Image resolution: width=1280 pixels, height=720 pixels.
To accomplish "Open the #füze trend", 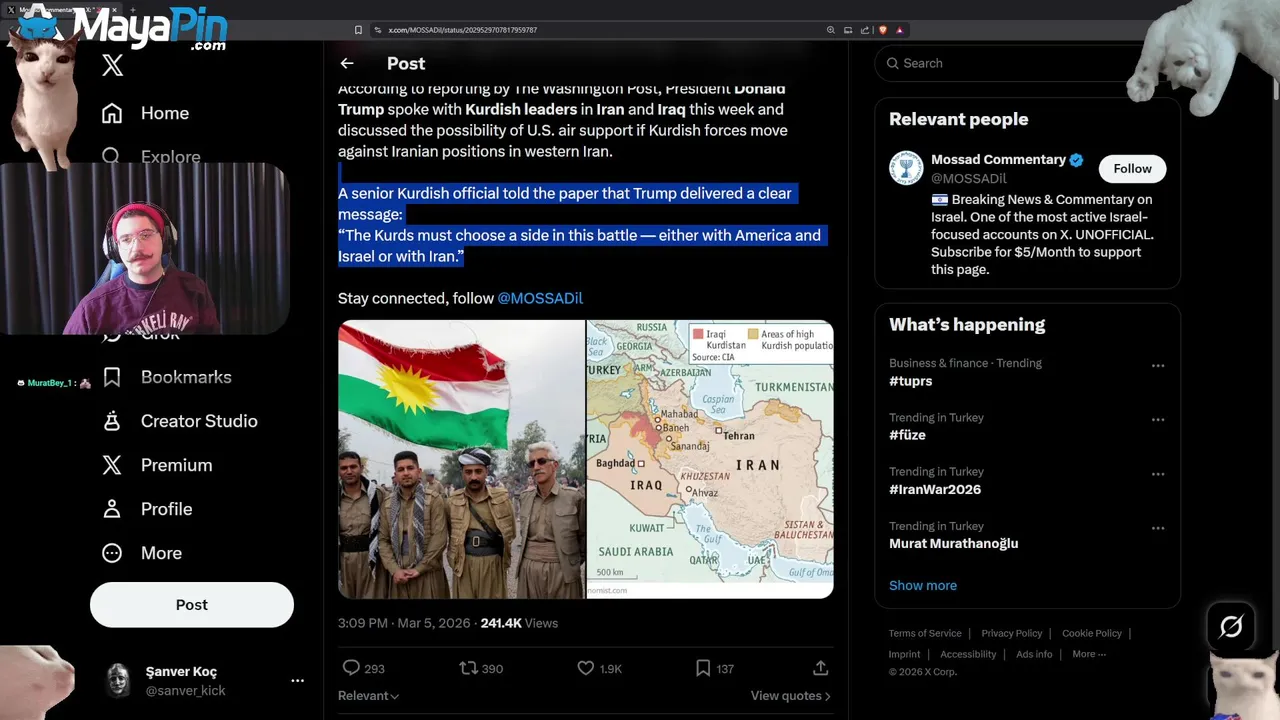I will click(907, 435).
